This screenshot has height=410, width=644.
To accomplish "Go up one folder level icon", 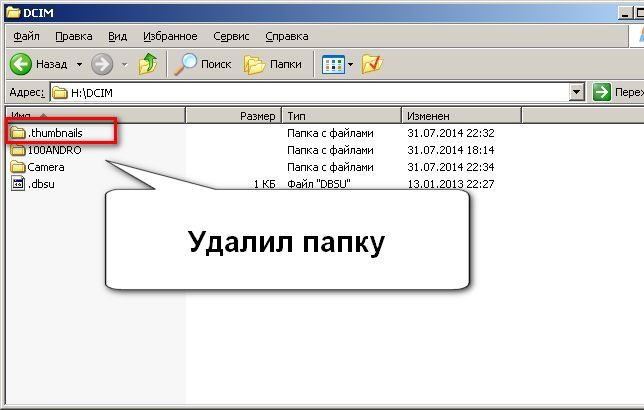I will click(148, 64).
